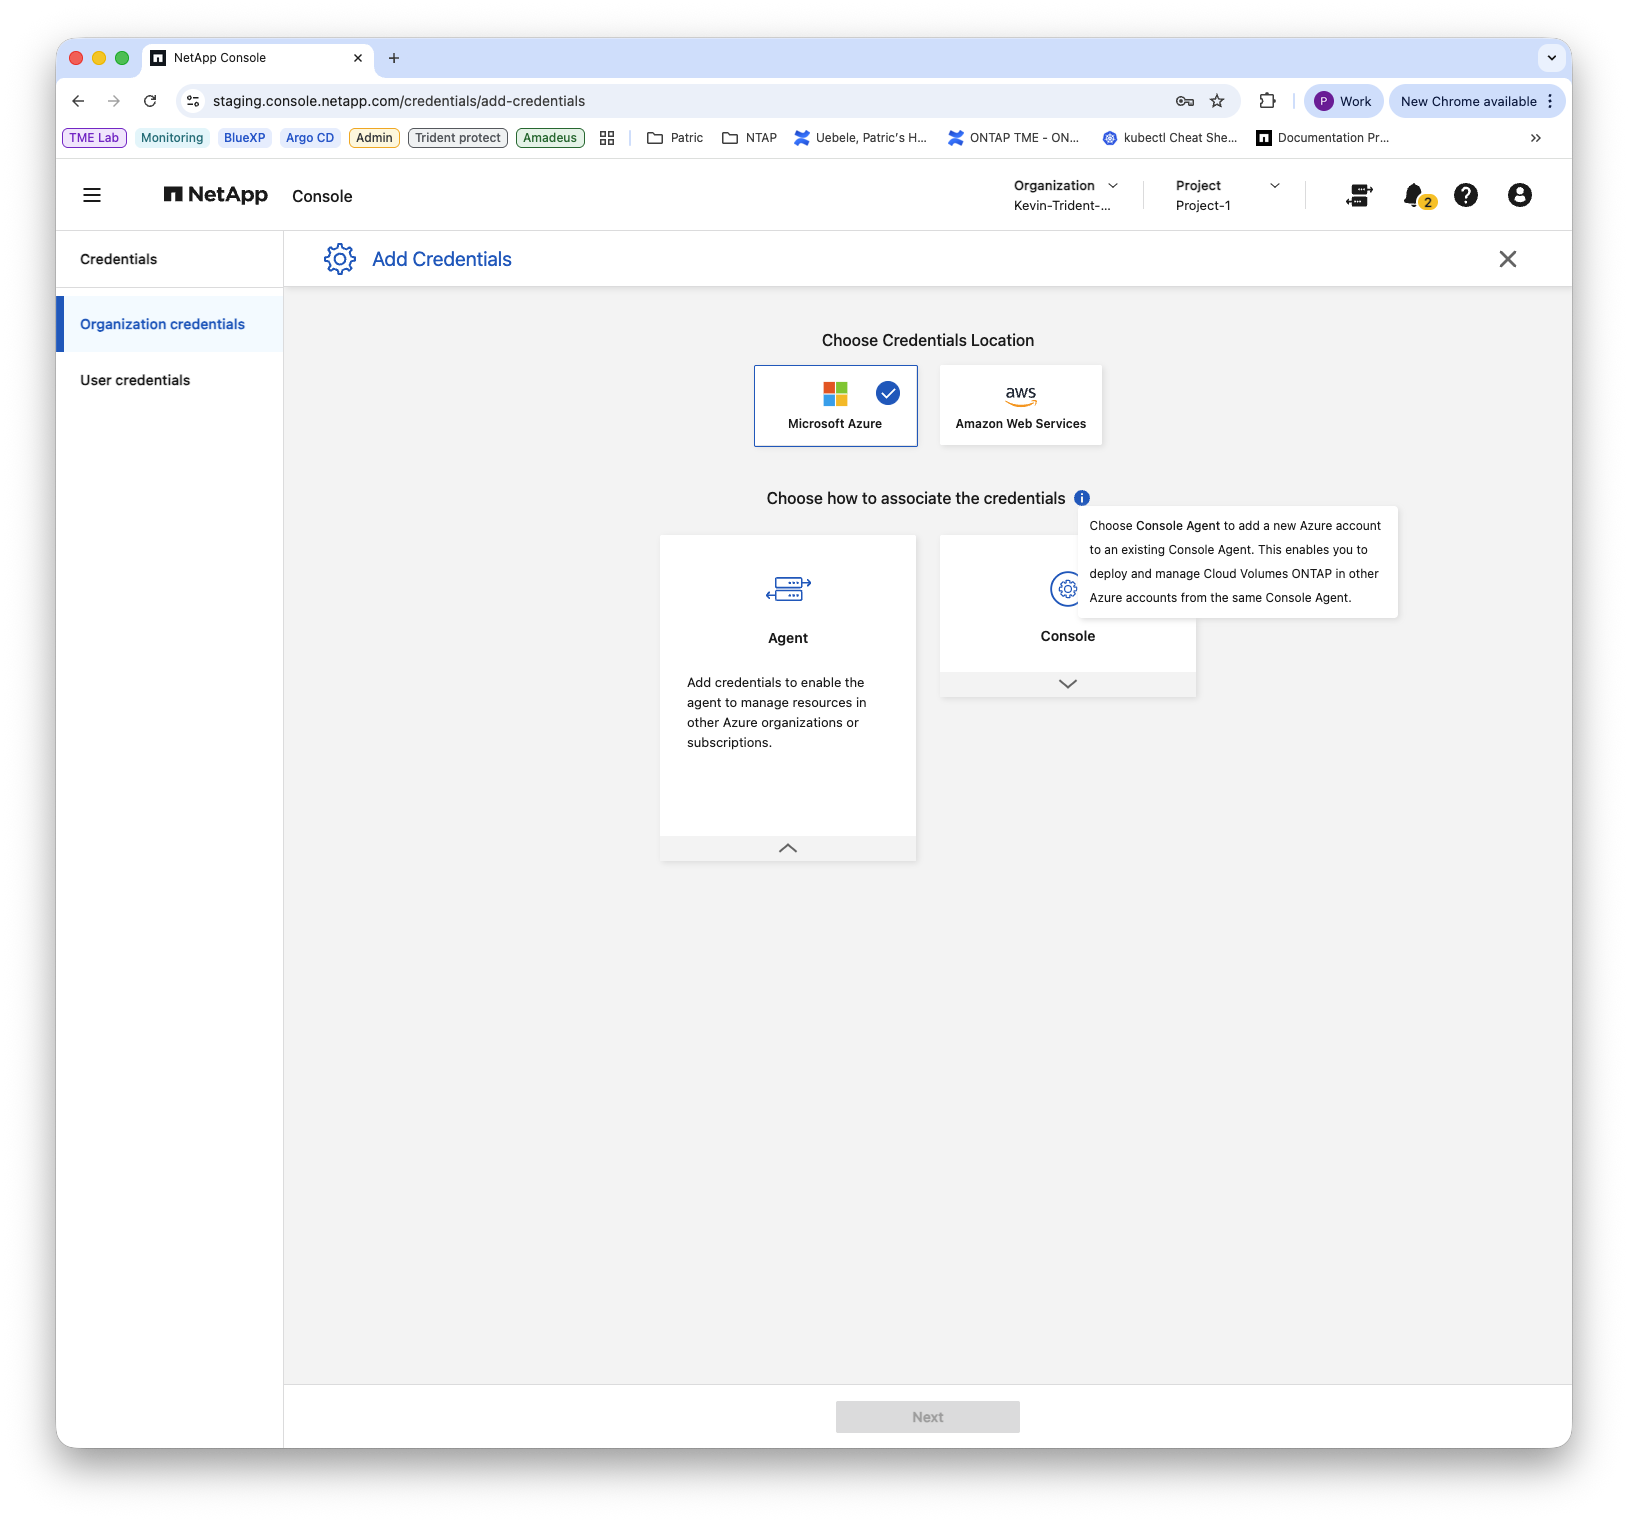Show more bookmarks with double chevron
Image resolution: width=1628 pixels, height=1522 pixels.
tap(1536, 138)
